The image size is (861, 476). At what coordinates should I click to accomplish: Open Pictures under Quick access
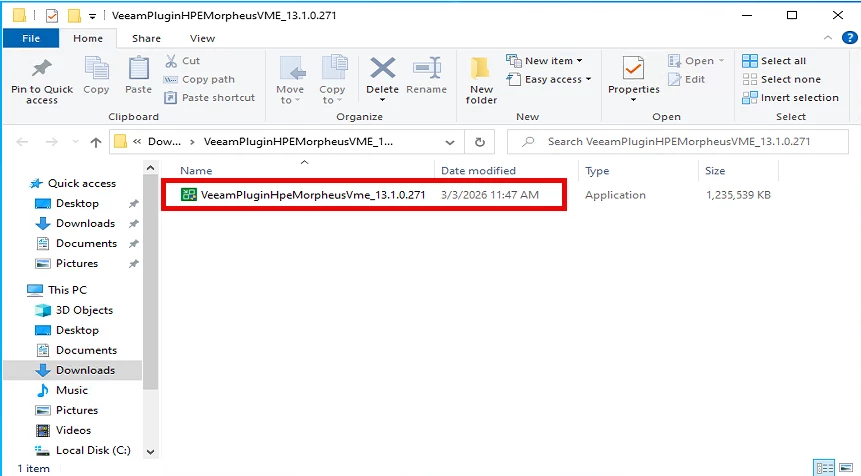[77, 264]
